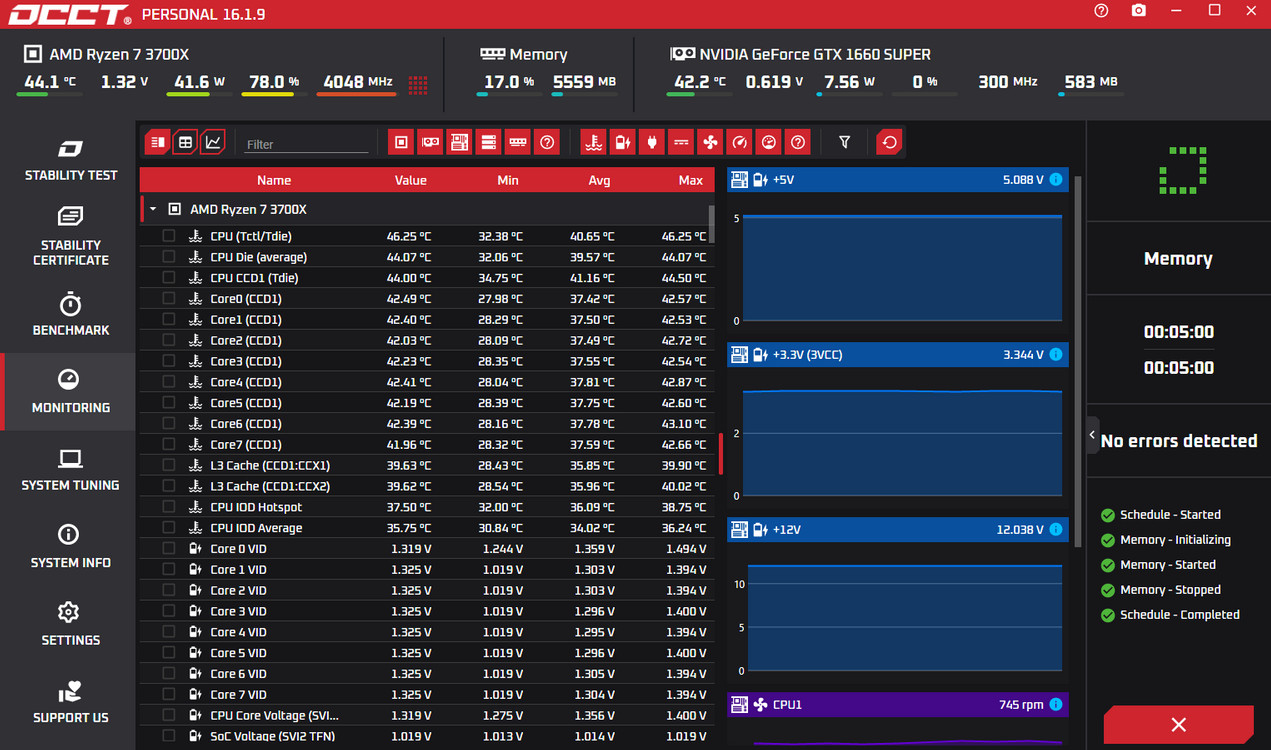The width and height of the screenshot is (1271, 750).
Task: Check the L3 Cache (CCD1:CCX1) checkbox
Action: coord(168,465)
